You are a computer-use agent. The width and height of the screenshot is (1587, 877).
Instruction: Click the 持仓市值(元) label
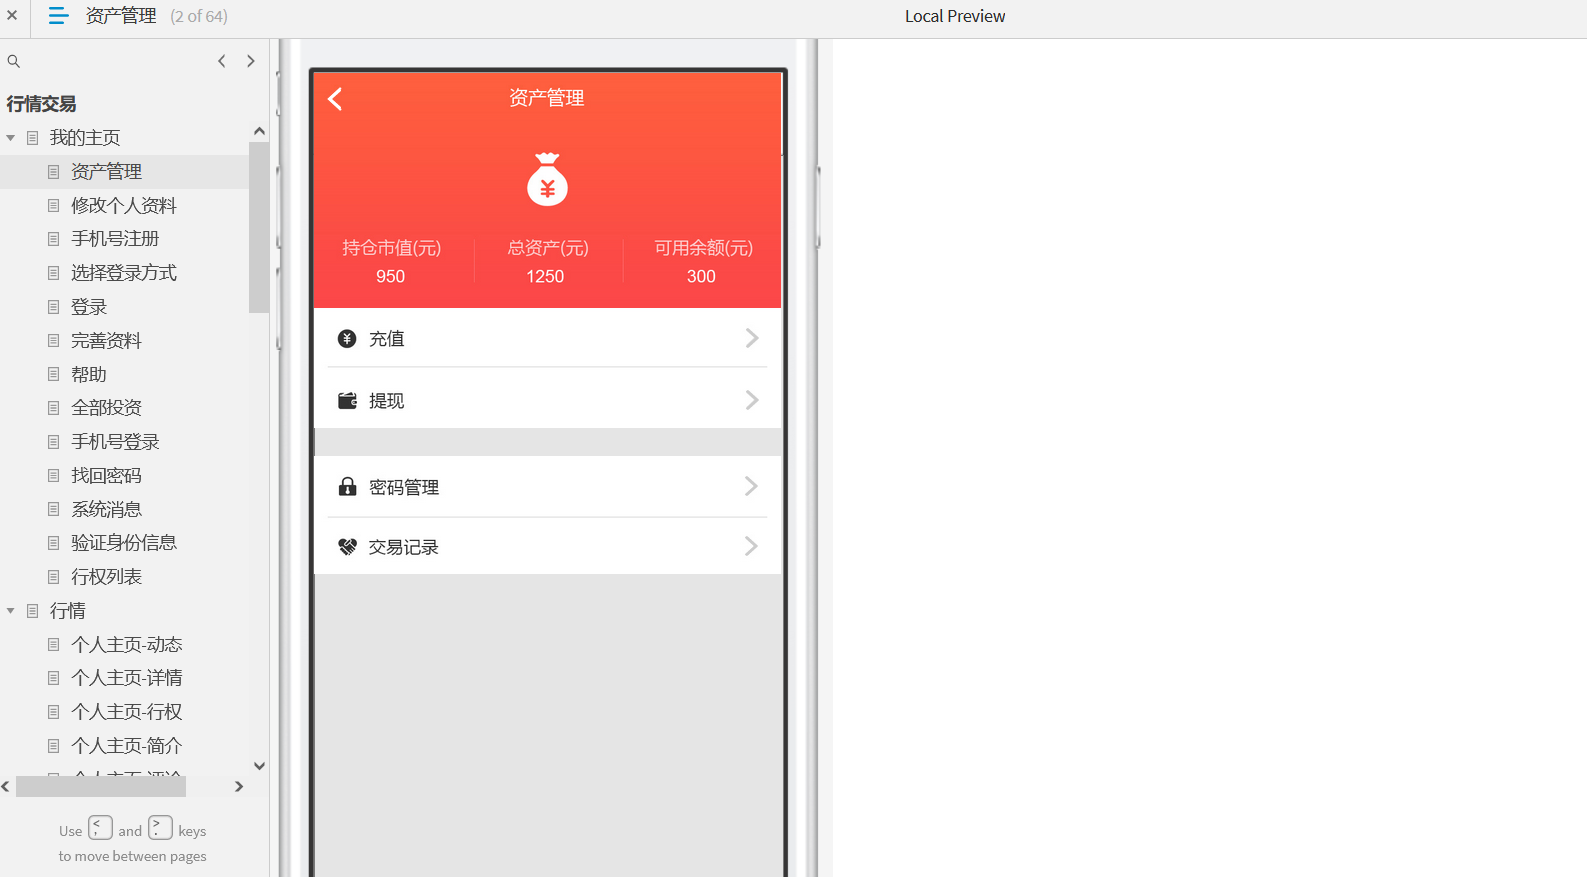click(x=392, y=248)
